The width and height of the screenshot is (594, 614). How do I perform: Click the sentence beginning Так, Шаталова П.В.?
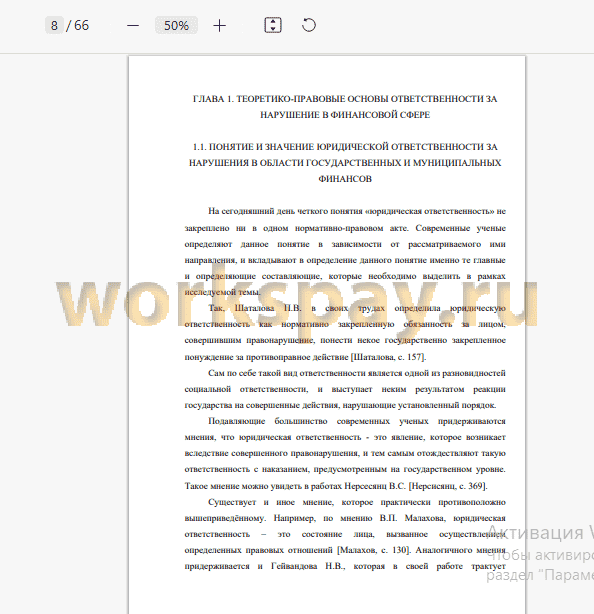345,332
